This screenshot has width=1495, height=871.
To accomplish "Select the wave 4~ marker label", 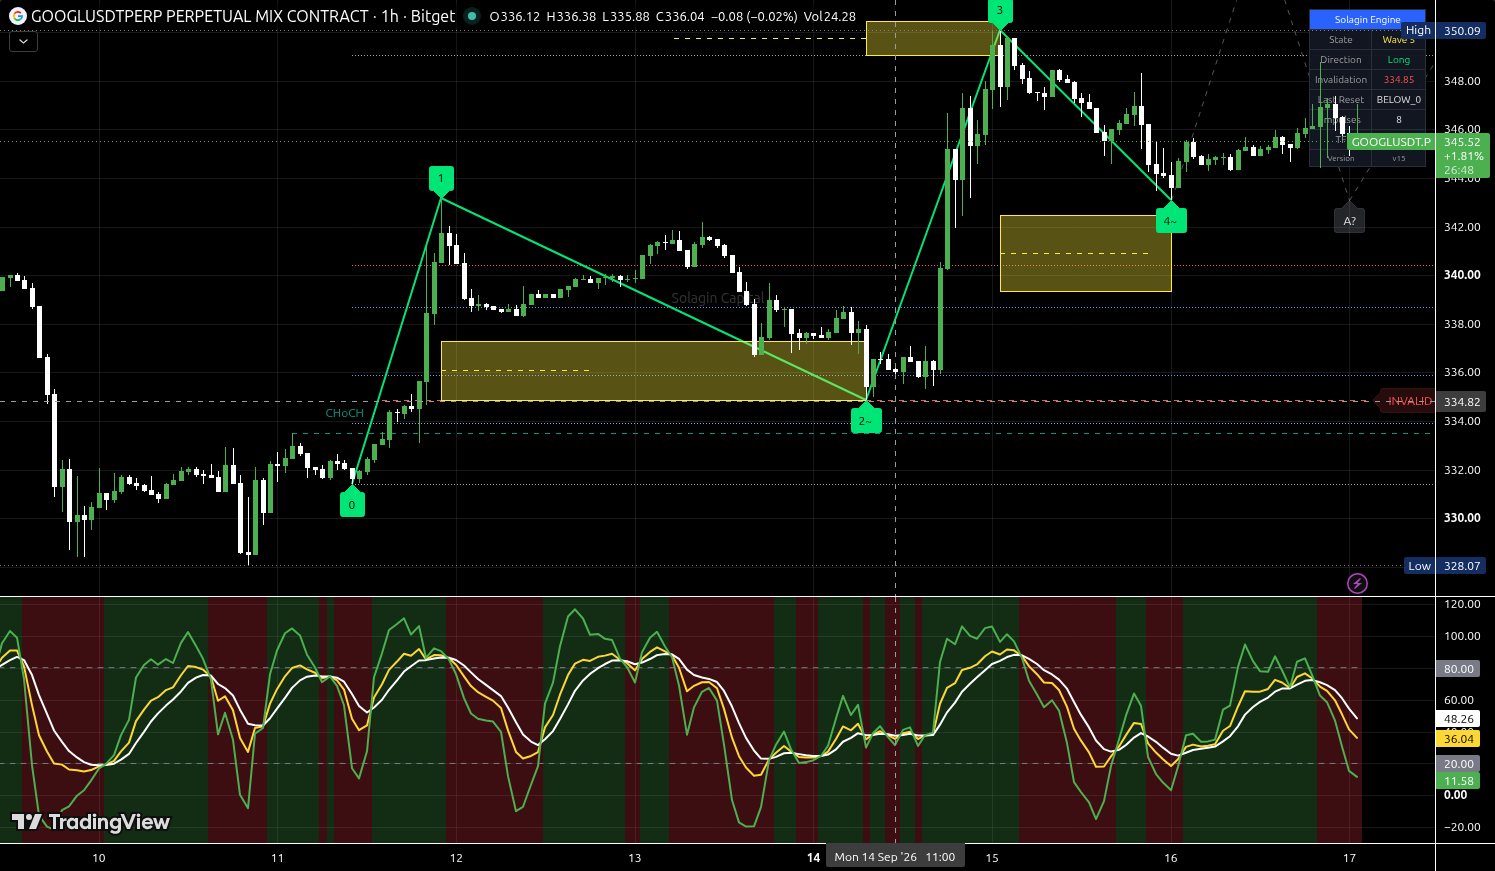I will click(1171, 220).
